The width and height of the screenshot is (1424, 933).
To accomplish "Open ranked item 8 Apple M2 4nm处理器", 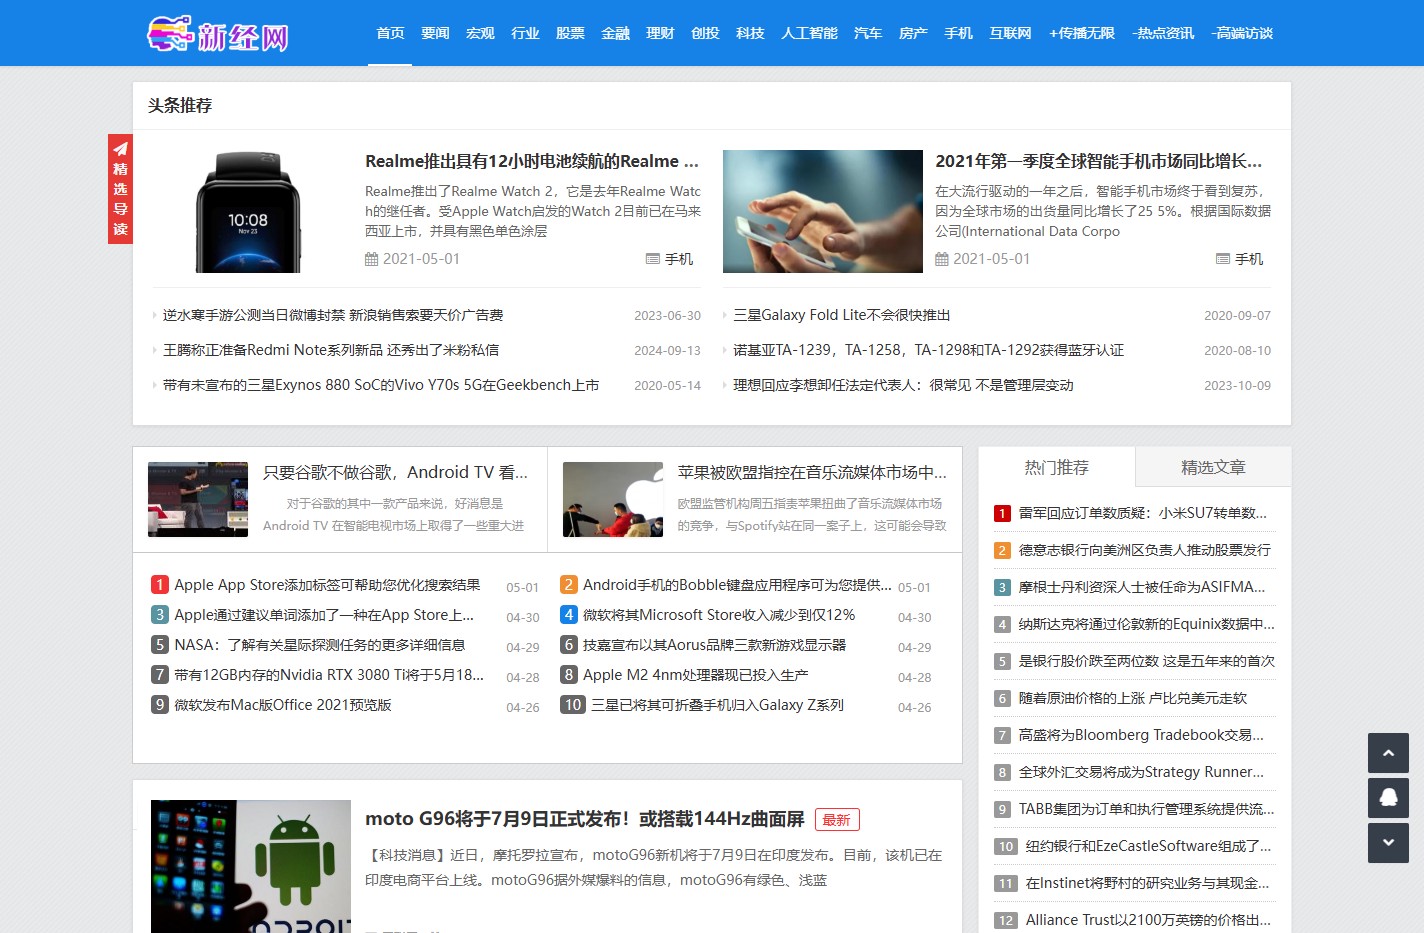I will click(696, 675).
